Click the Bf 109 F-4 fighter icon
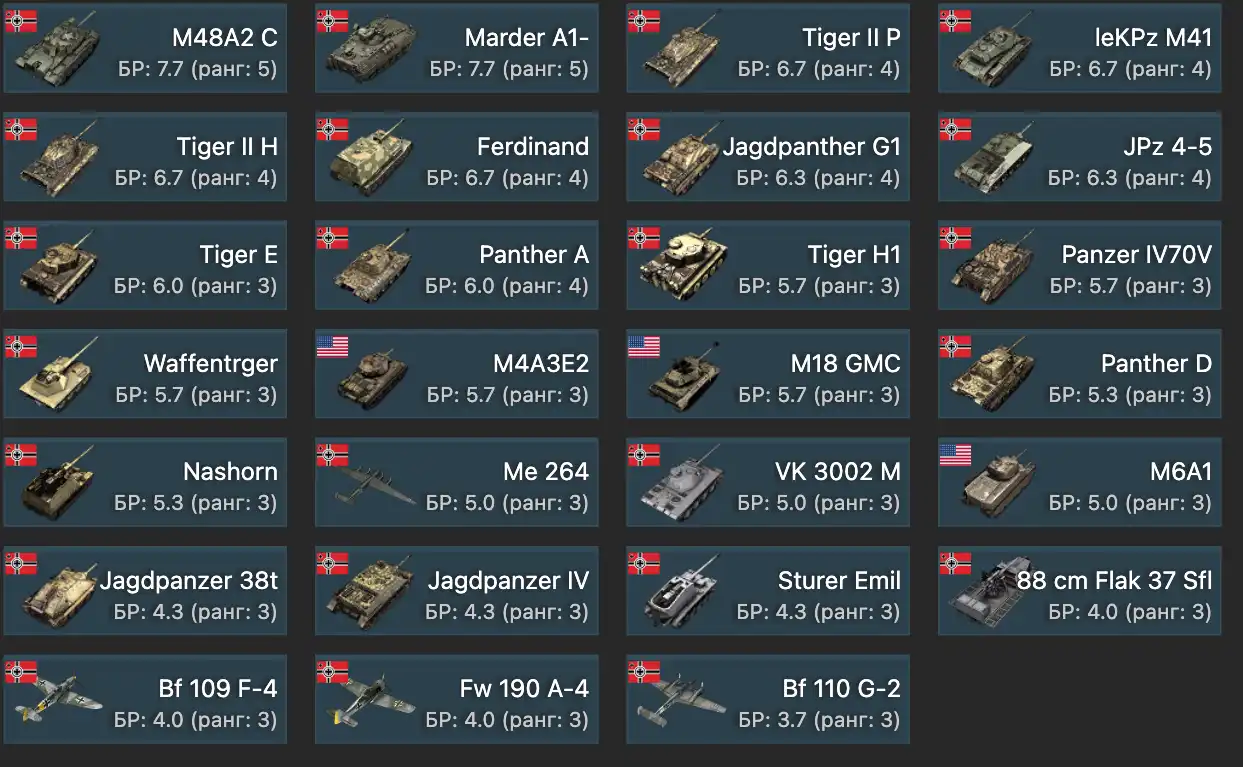This screenshot has height=767, width=1243. (x=60, y=700)
